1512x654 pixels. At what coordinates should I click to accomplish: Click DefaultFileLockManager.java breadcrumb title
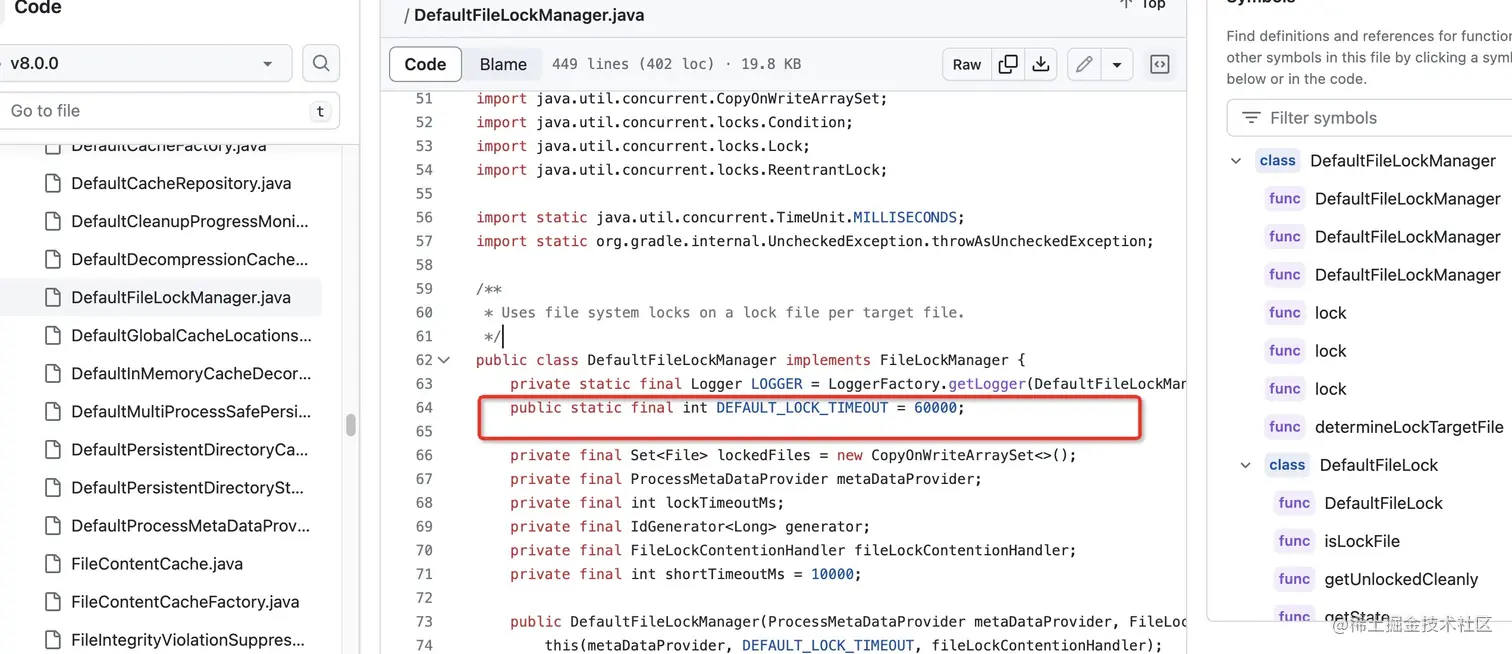[529, 15]
